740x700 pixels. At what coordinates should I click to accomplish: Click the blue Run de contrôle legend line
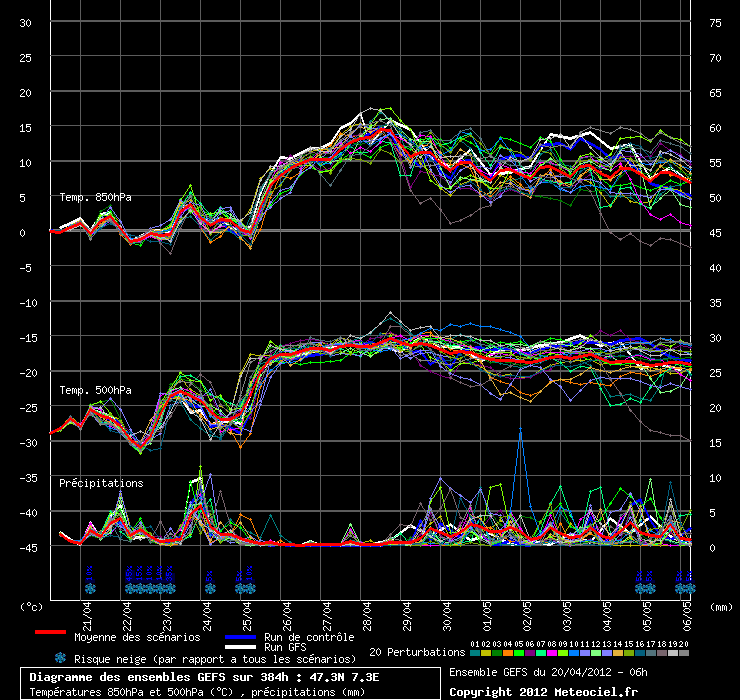241,636
